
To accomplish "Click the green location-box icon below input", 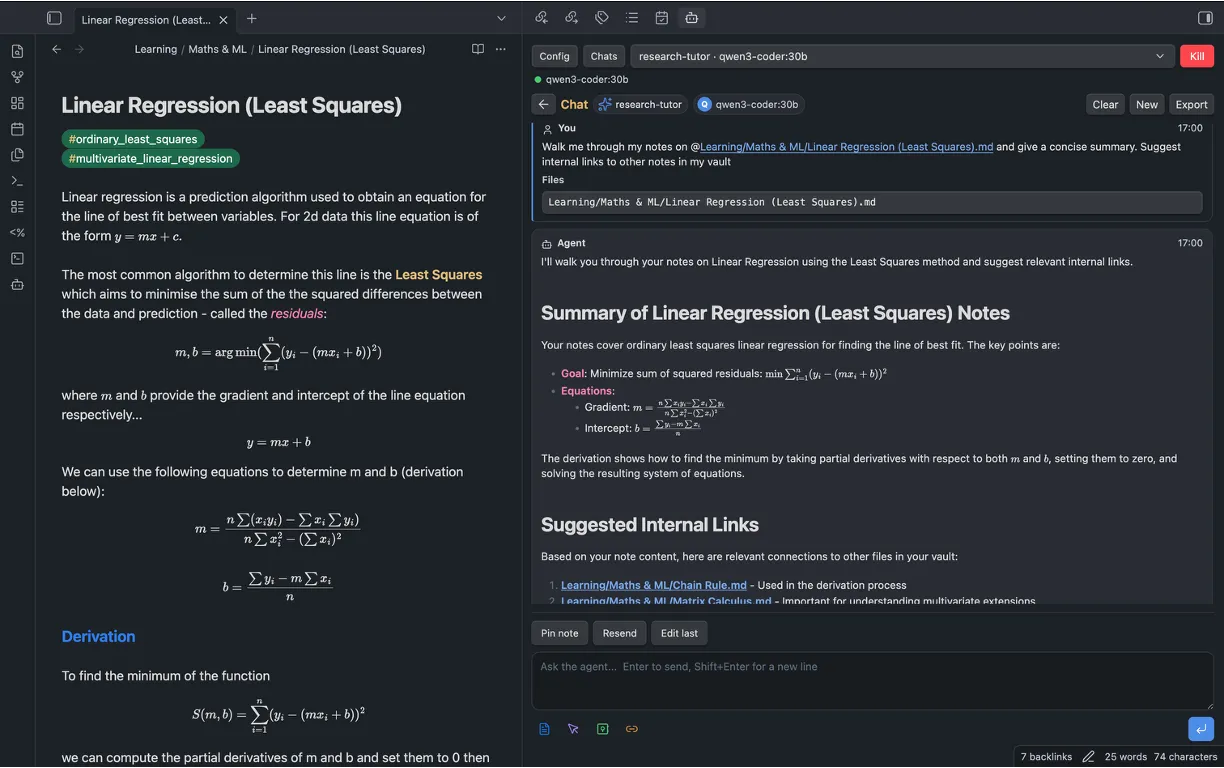I will [x=602, y=729].
